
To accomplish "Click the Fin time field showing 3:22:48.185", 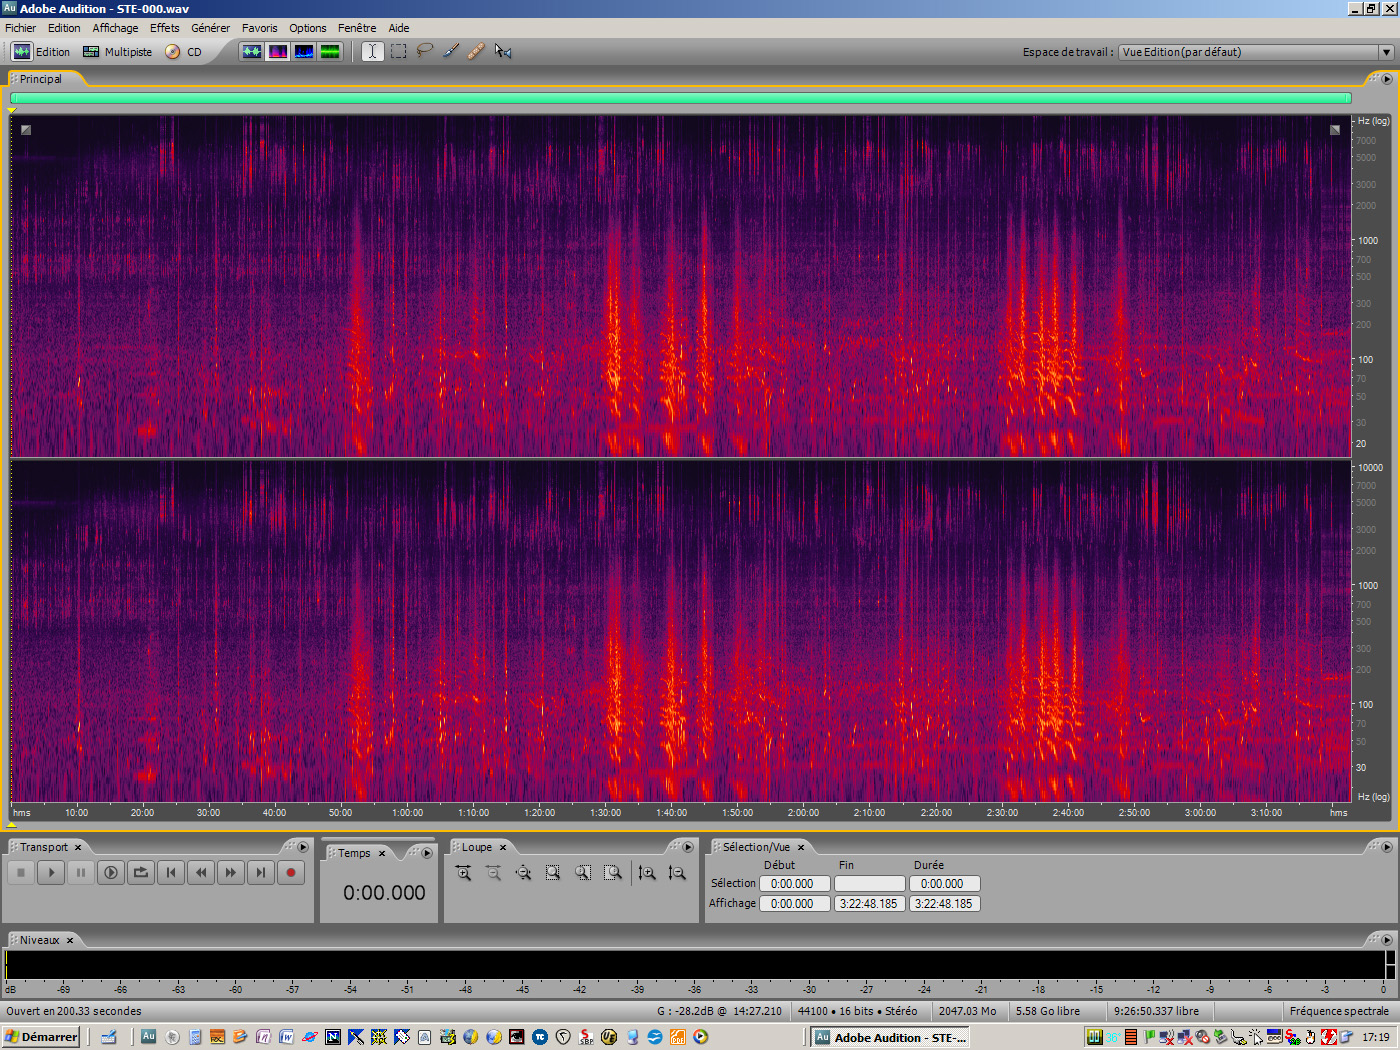I will click(869, 903).
